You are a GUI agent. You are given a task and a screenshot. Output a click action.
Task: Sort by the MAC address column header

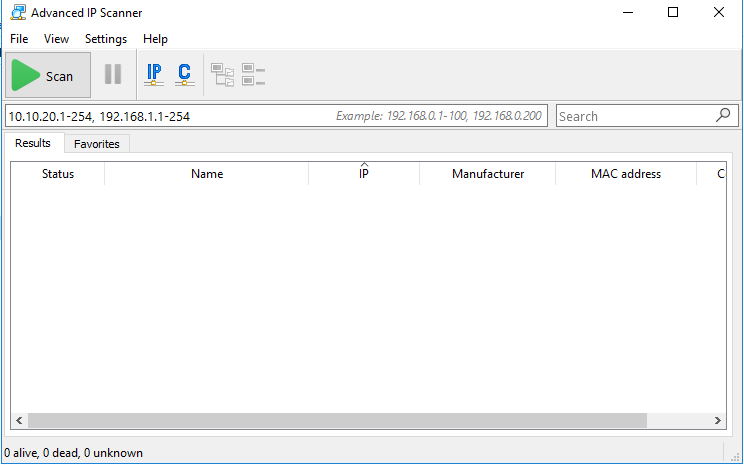point(626,174)
